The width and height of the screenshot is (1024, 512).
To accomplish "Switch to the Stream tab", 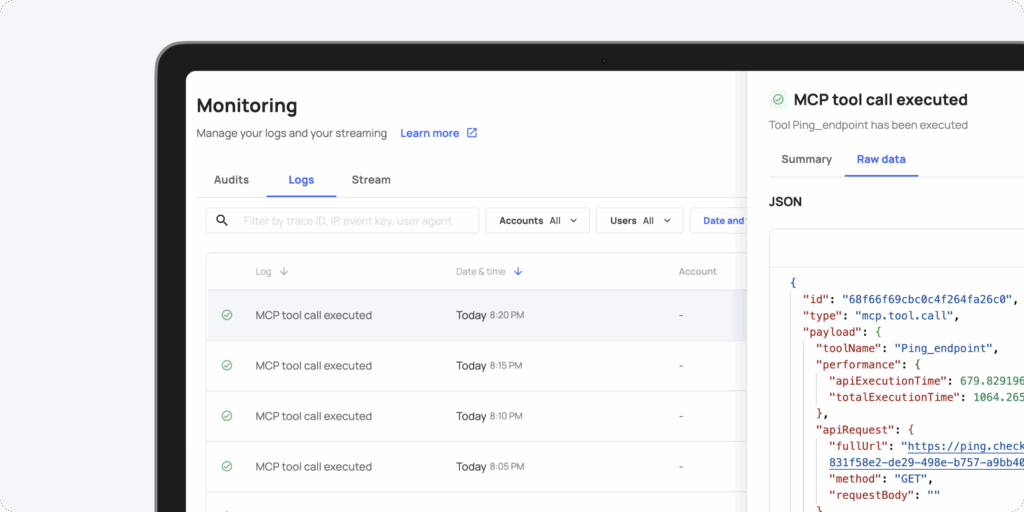I will click(x=371, y=180).
